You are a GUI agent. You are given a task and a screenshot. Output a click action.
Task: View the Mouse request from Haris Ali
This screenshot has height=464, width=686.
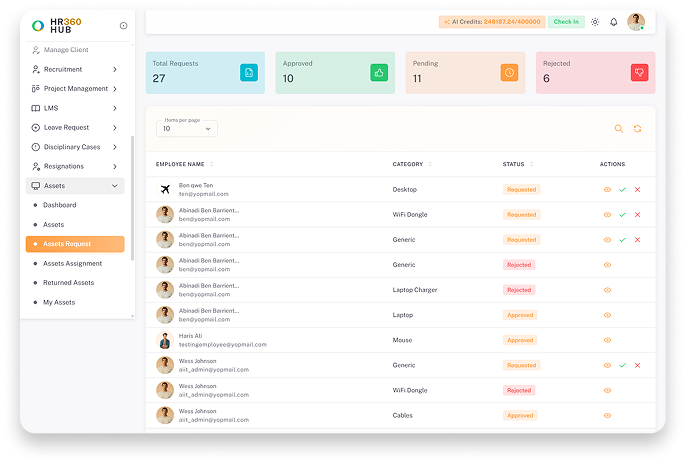pos(607,340)
